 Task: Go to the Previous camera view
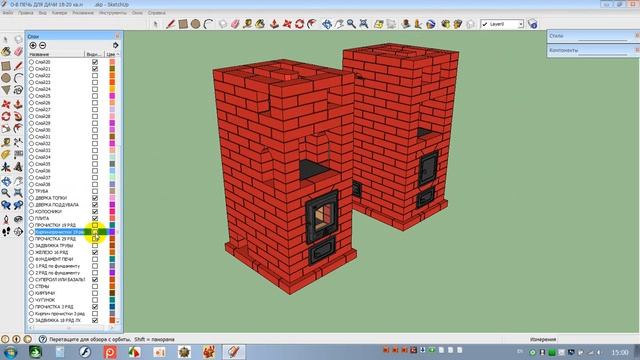[6, 205]
